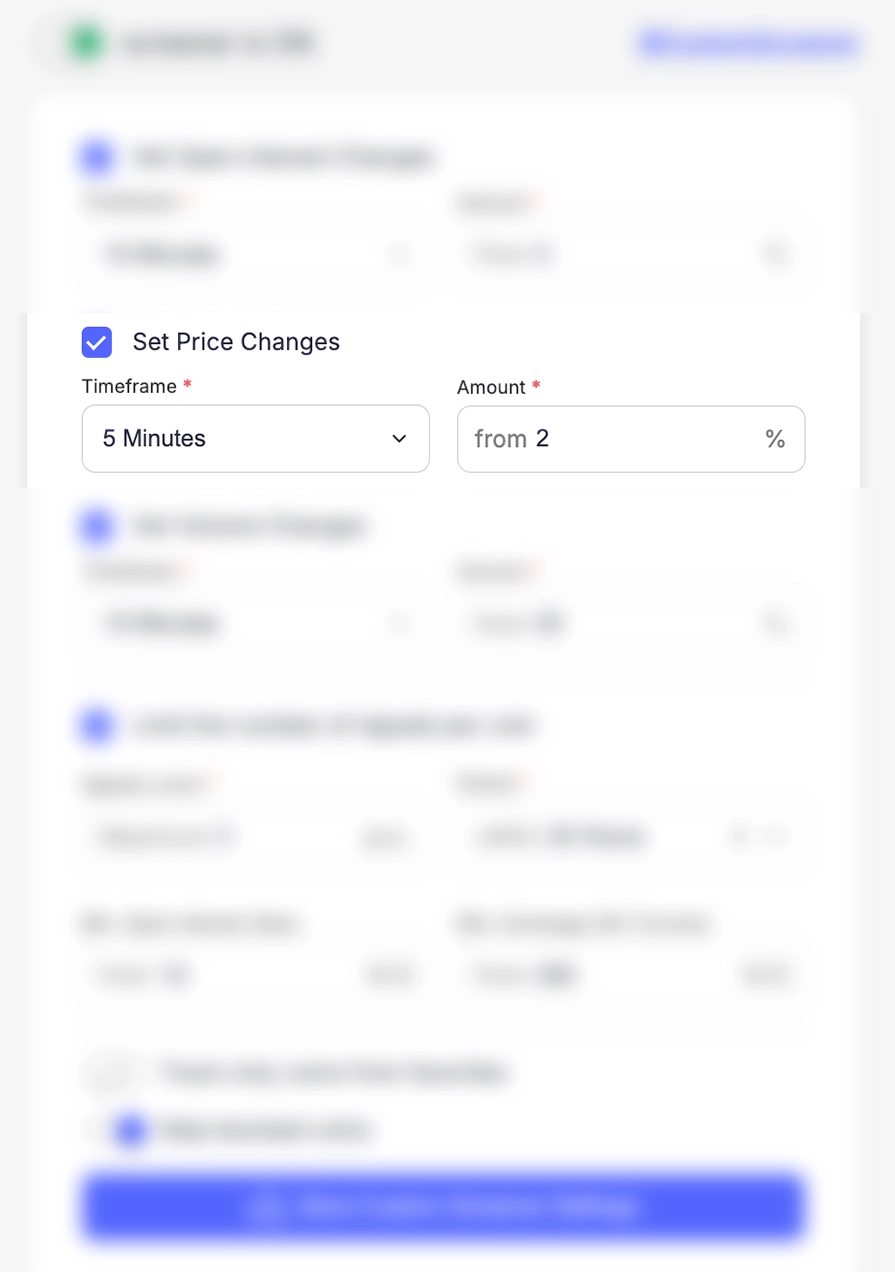Toggle the grey off switch above the save button
Image resolution: width=895 pixels, height=1272 pixels.
point(112,1073)
